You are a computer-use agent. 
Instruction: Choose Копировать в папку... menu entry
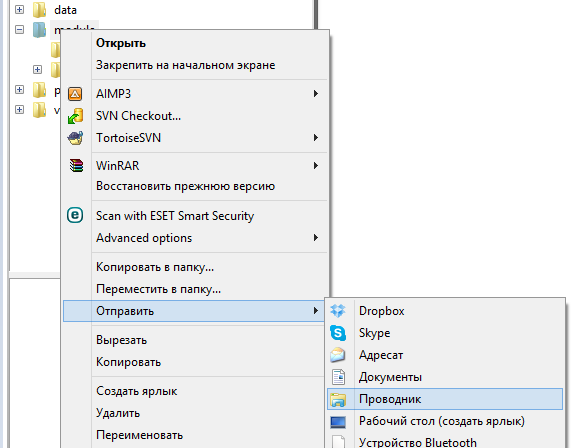155,267
